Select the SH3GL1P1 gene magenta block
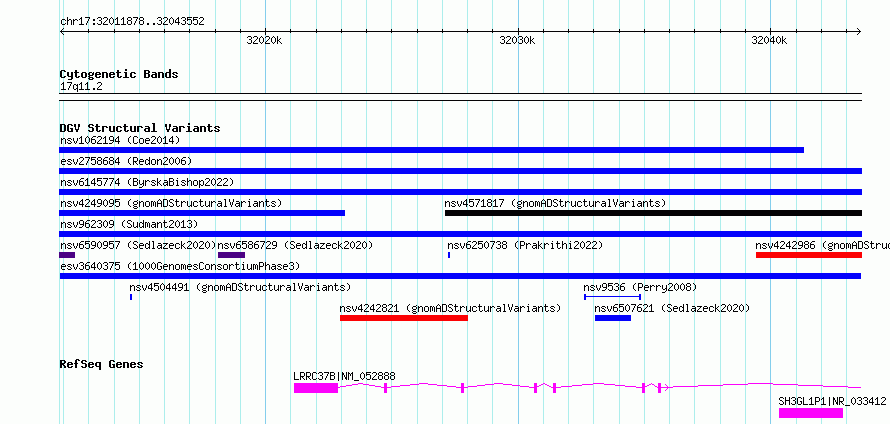 point(811,413)
